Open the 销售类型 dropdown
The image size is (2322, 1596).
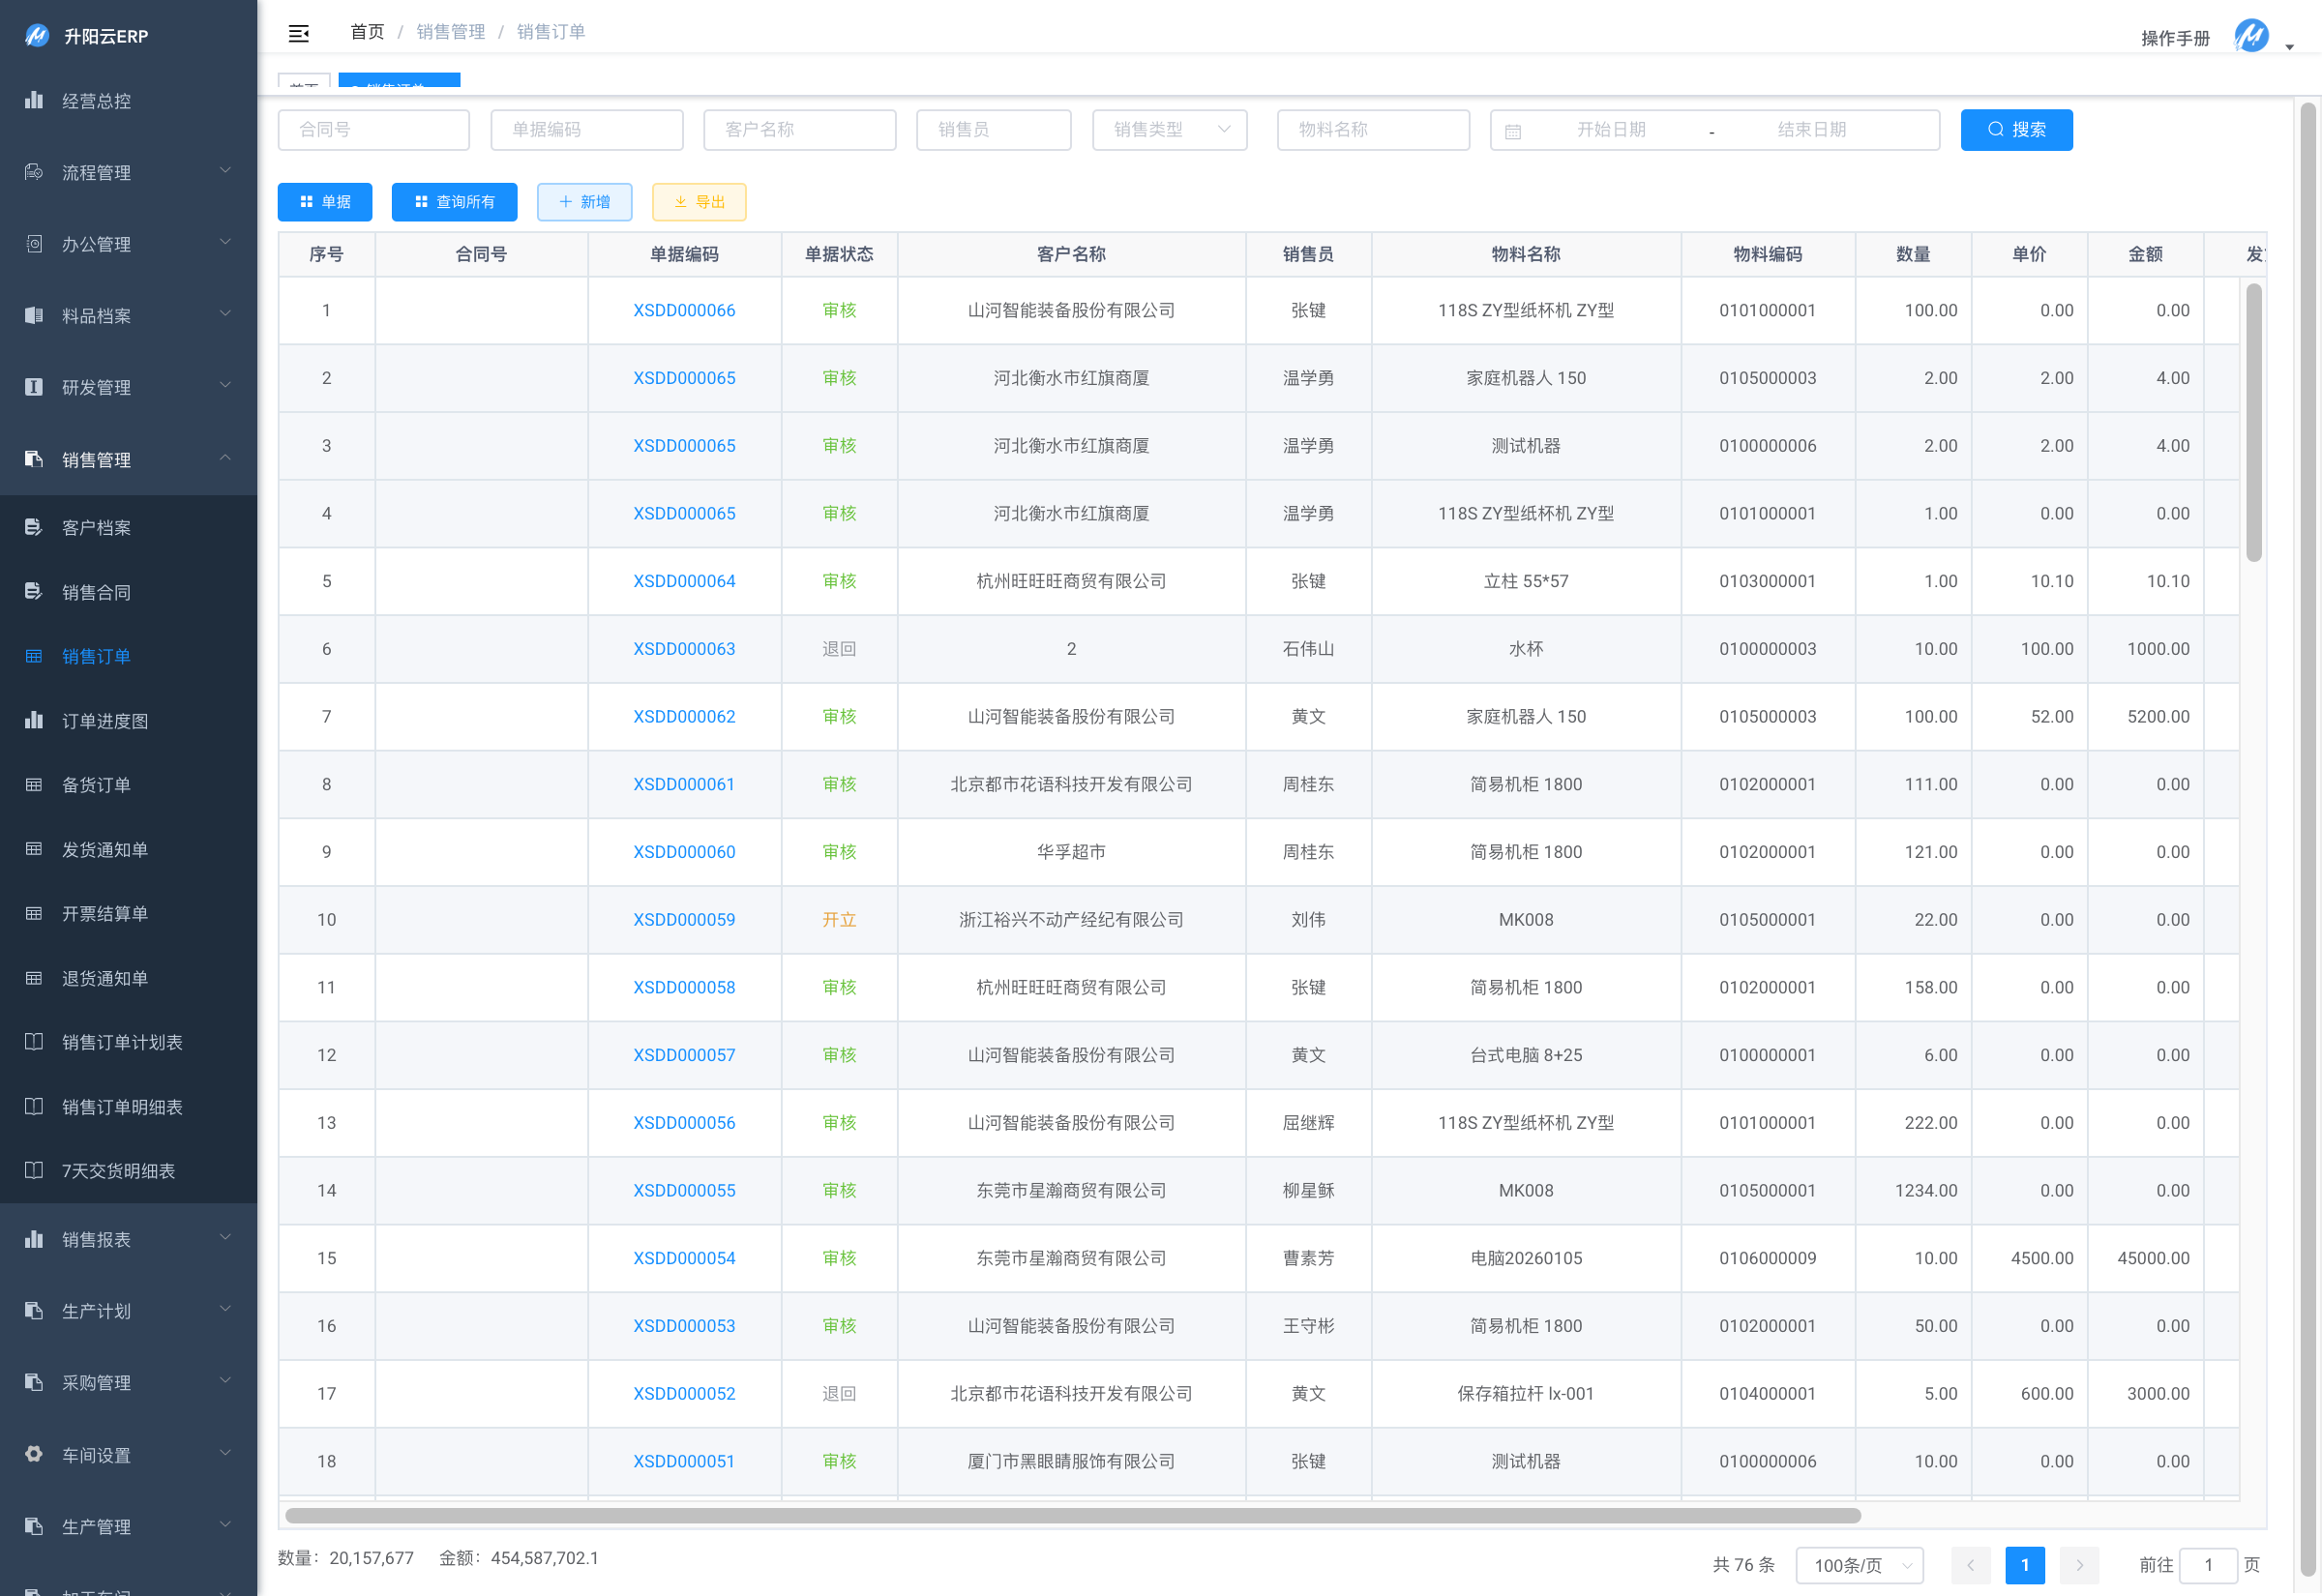1169,130
